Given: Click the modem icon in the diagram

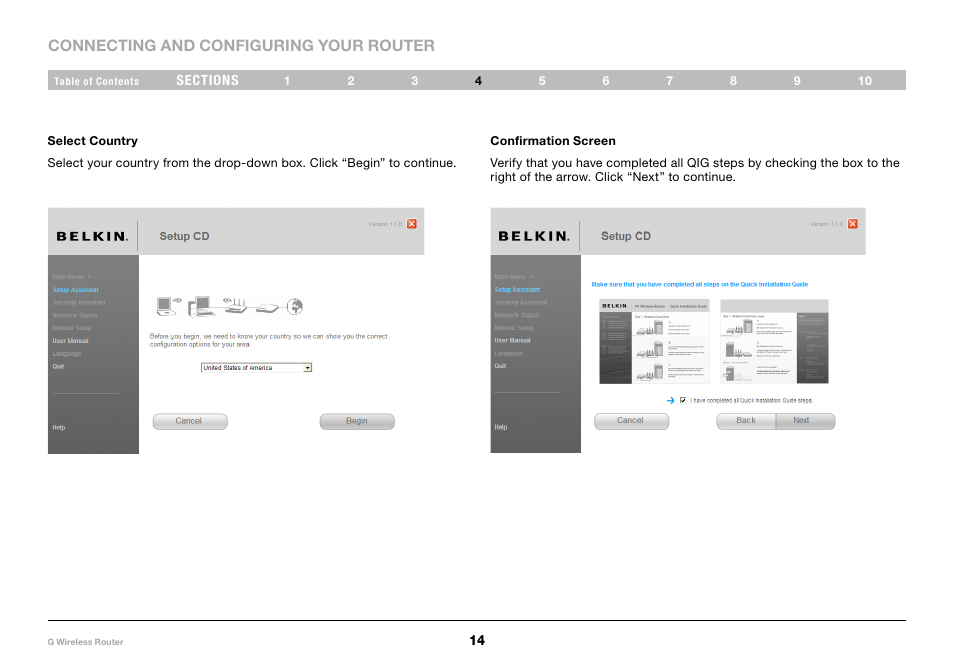Looking at the screenshot, I should click(266, 308).
